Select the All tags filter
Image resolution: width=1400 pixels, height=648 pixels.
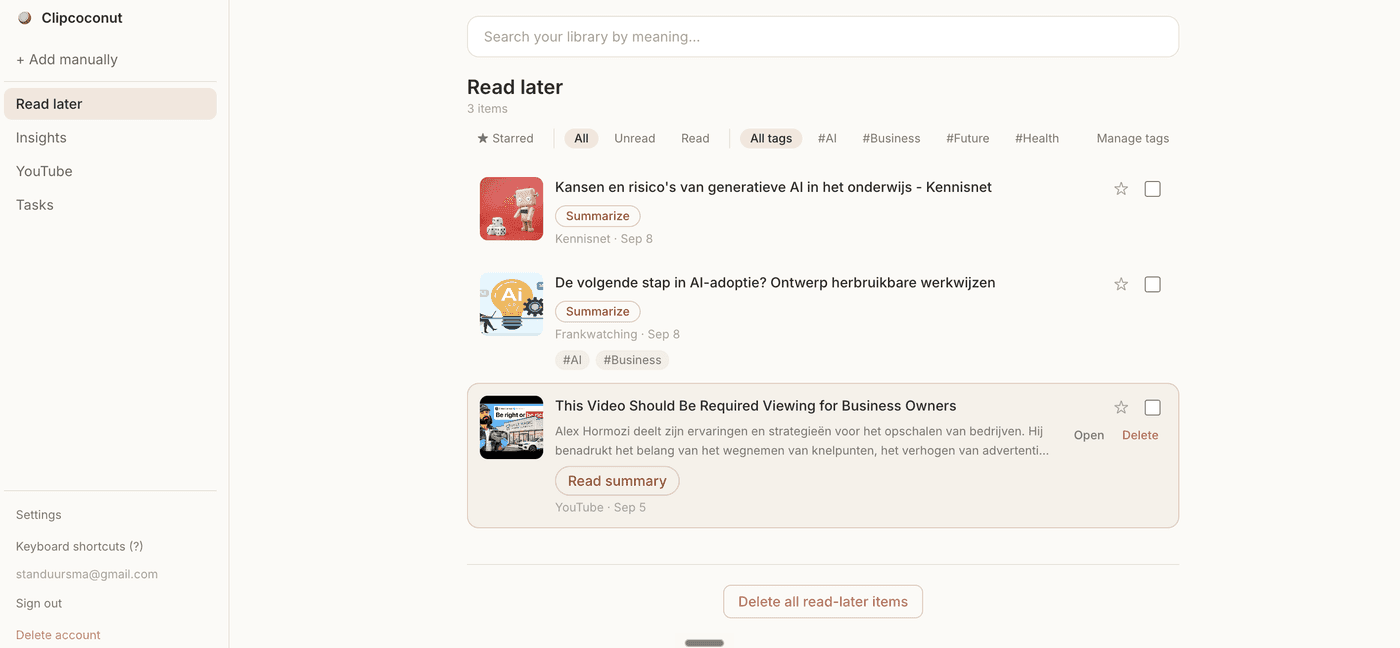(771, 139)
